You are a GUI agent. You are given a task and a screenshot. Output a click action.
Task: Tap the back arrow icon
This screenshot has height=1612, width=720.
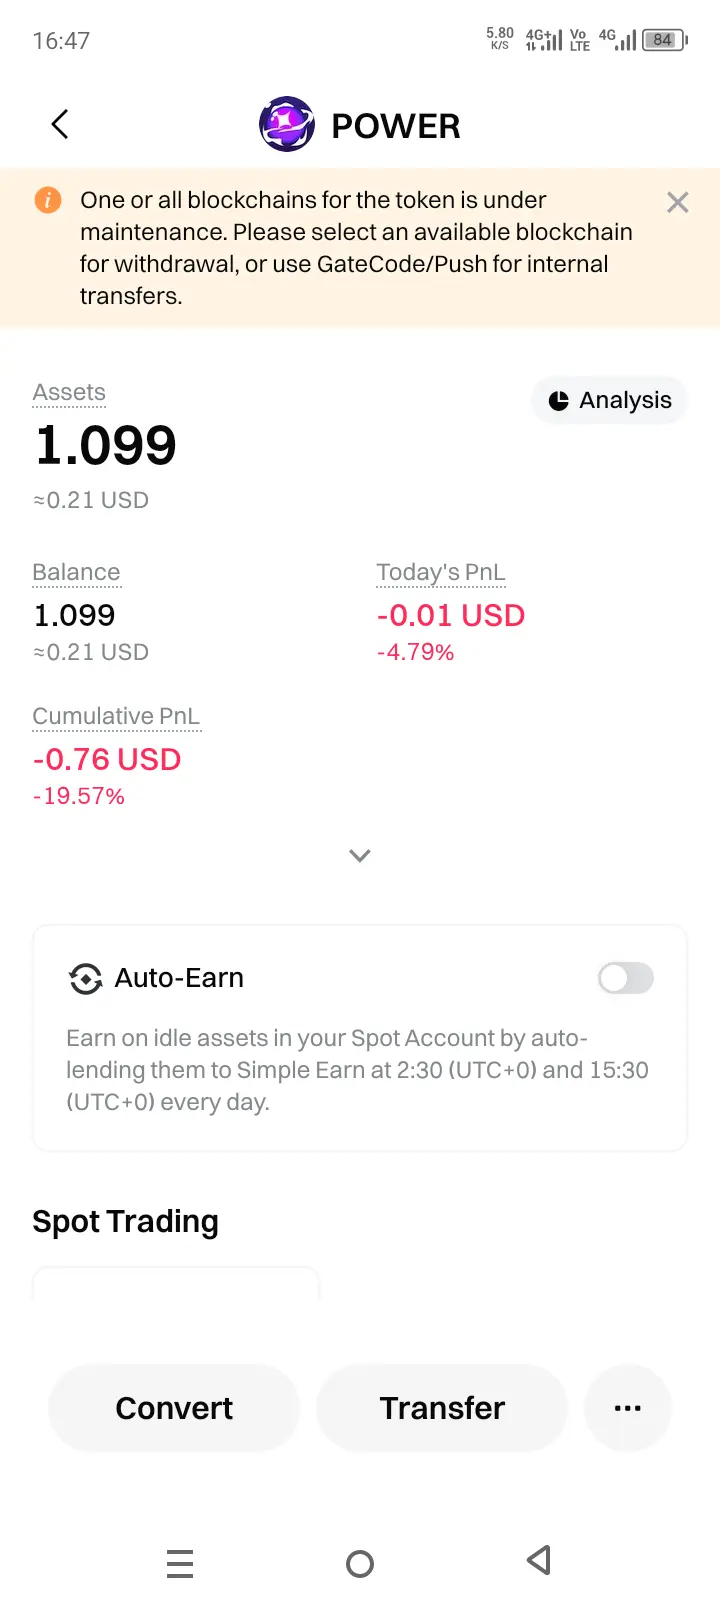60,125
